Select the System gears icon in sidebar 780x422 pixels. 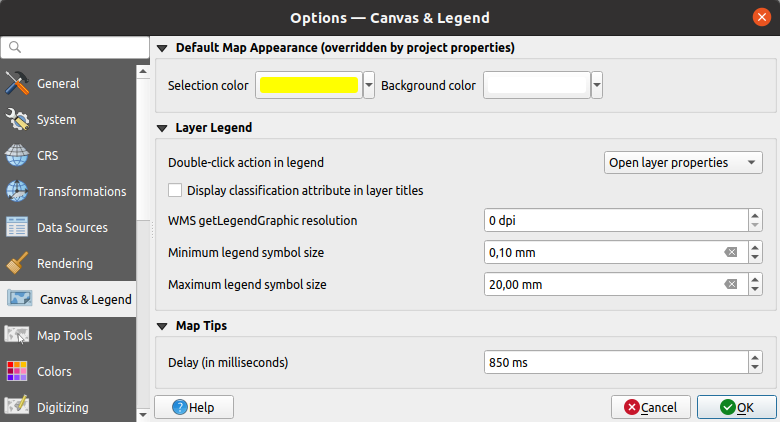click(18, 120)
